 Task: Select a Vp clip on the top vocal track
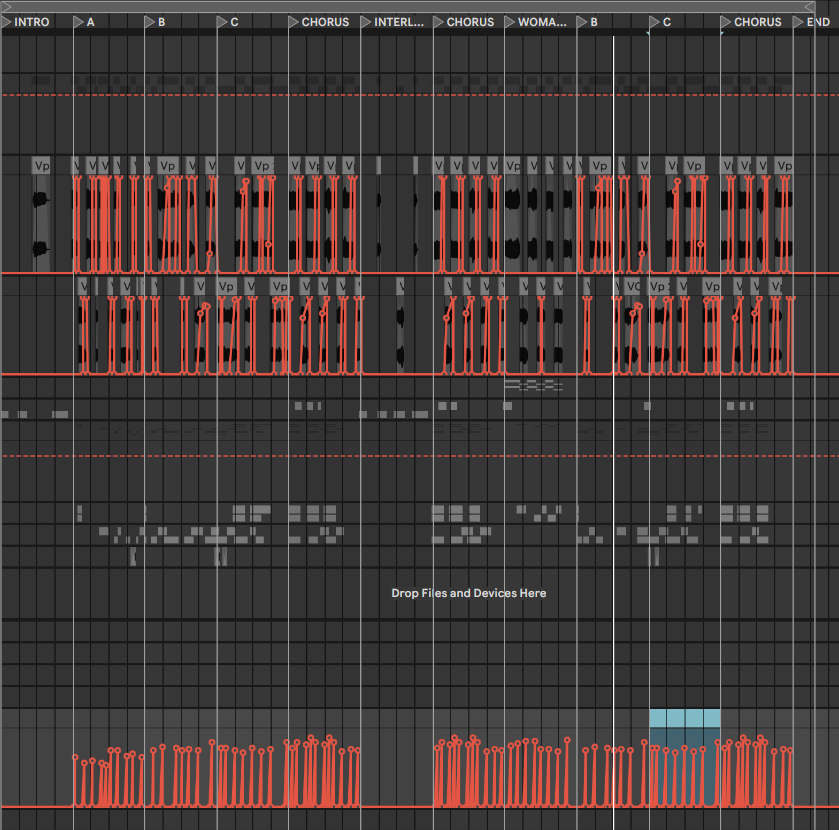[x=40, y=166]
